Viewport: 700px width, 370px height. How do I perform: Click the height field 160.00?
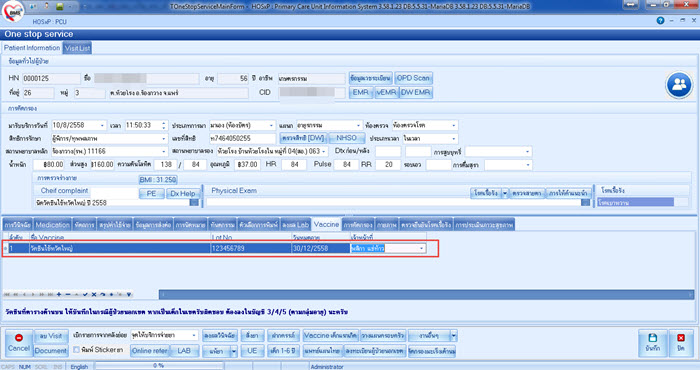point(102,165)
